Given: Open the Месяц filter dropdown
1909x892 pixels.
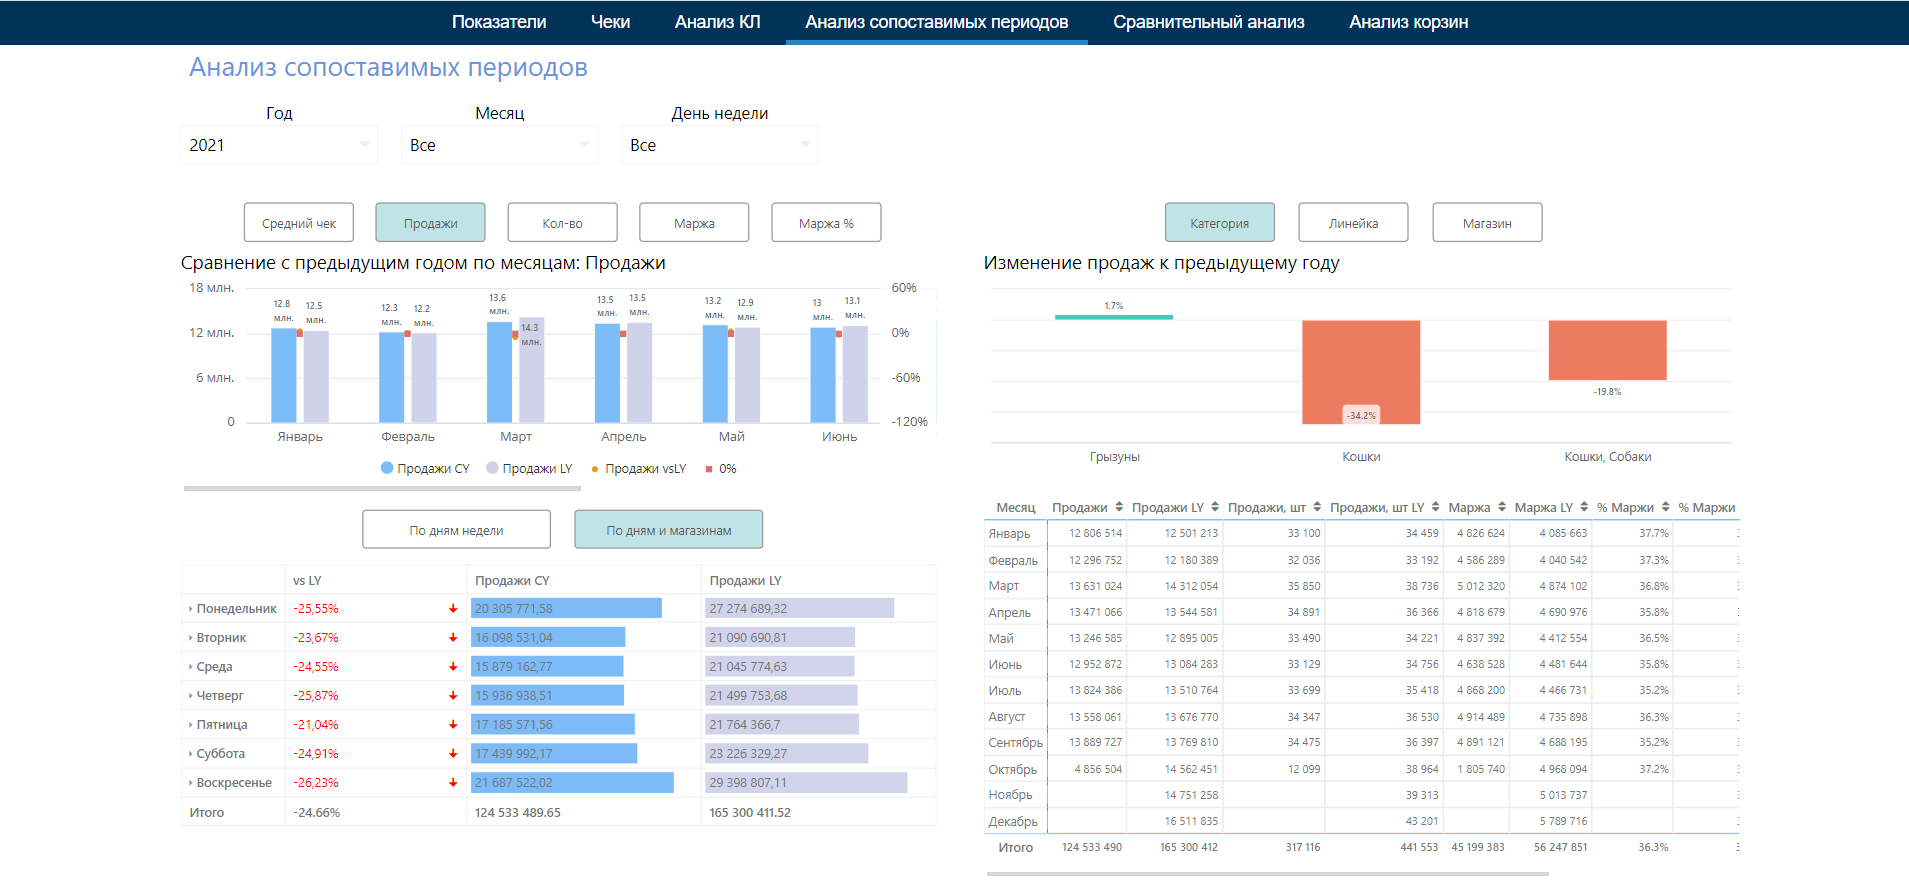Looking at the screenshot, I should tap(499, 145).
